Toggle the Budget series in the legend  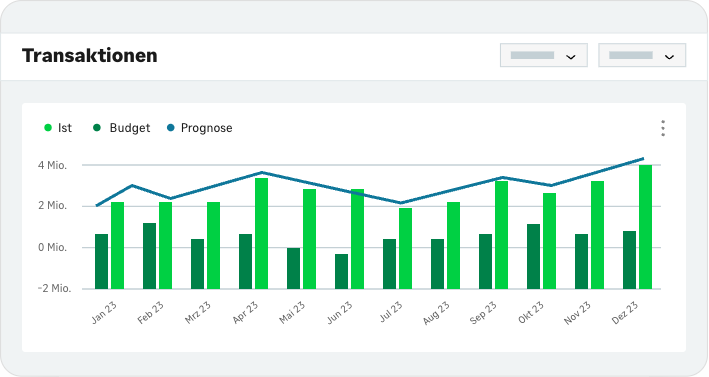tap(121, 128)
